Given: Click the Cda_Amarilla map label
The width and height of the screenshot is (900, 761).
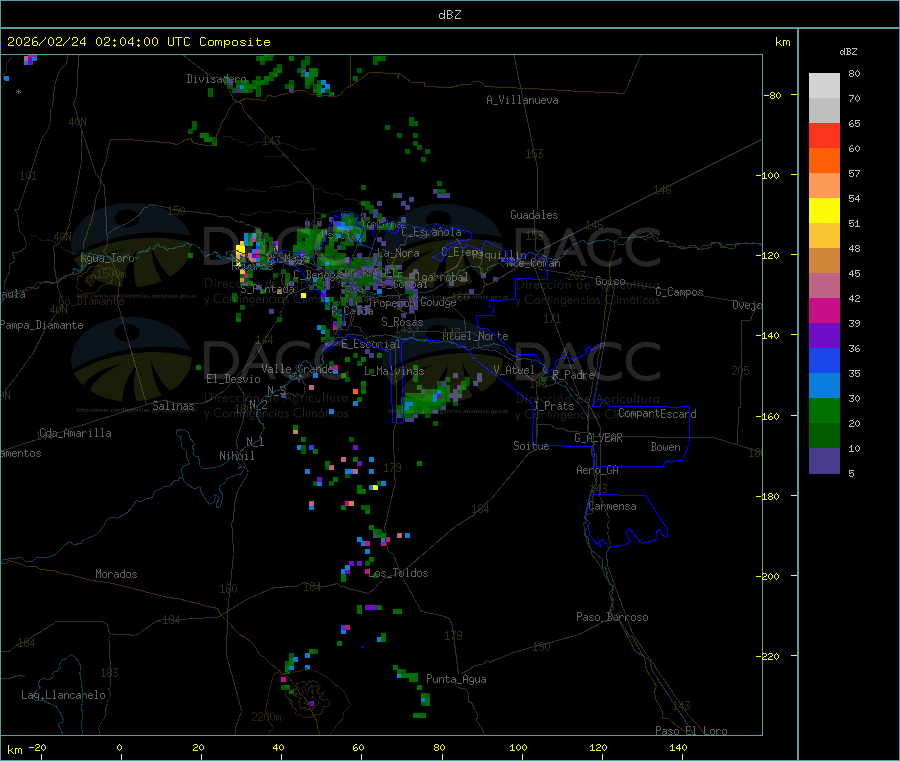Looking at the screenshot, I should tap(75, 433).
